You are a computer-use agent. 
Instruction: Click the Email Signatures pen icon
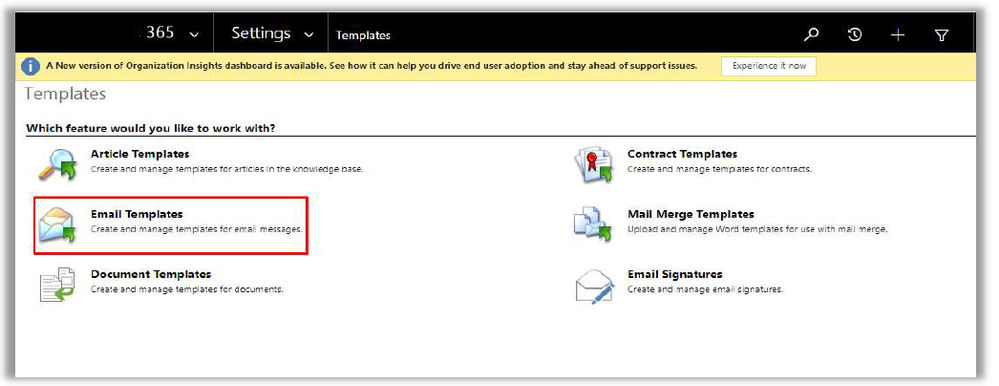[x=594, y=286]
